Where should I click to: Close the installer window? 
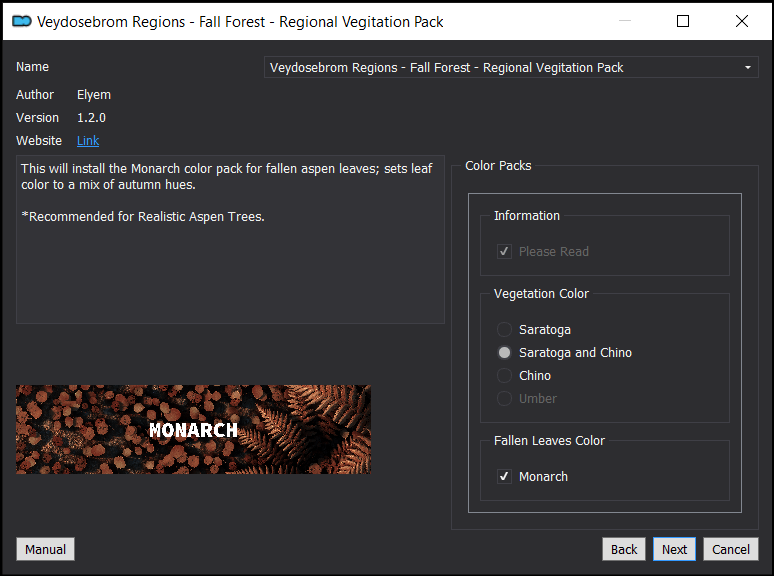[x=741, y=21]
